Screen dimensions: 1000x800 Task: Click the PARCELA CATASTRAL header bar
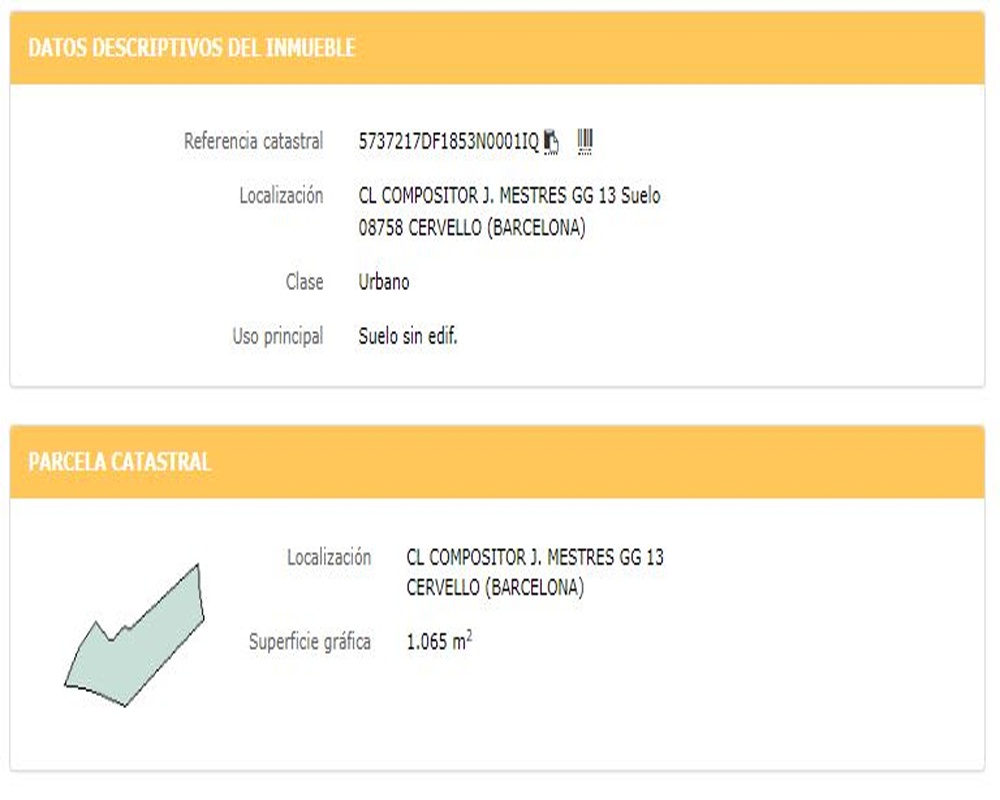(497, 462)
